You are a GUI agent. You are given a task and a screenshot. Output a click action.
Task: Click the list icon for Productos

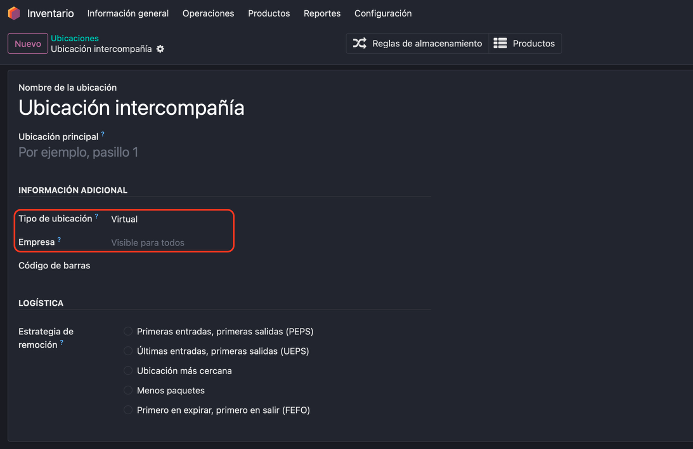tap(500, 44)
